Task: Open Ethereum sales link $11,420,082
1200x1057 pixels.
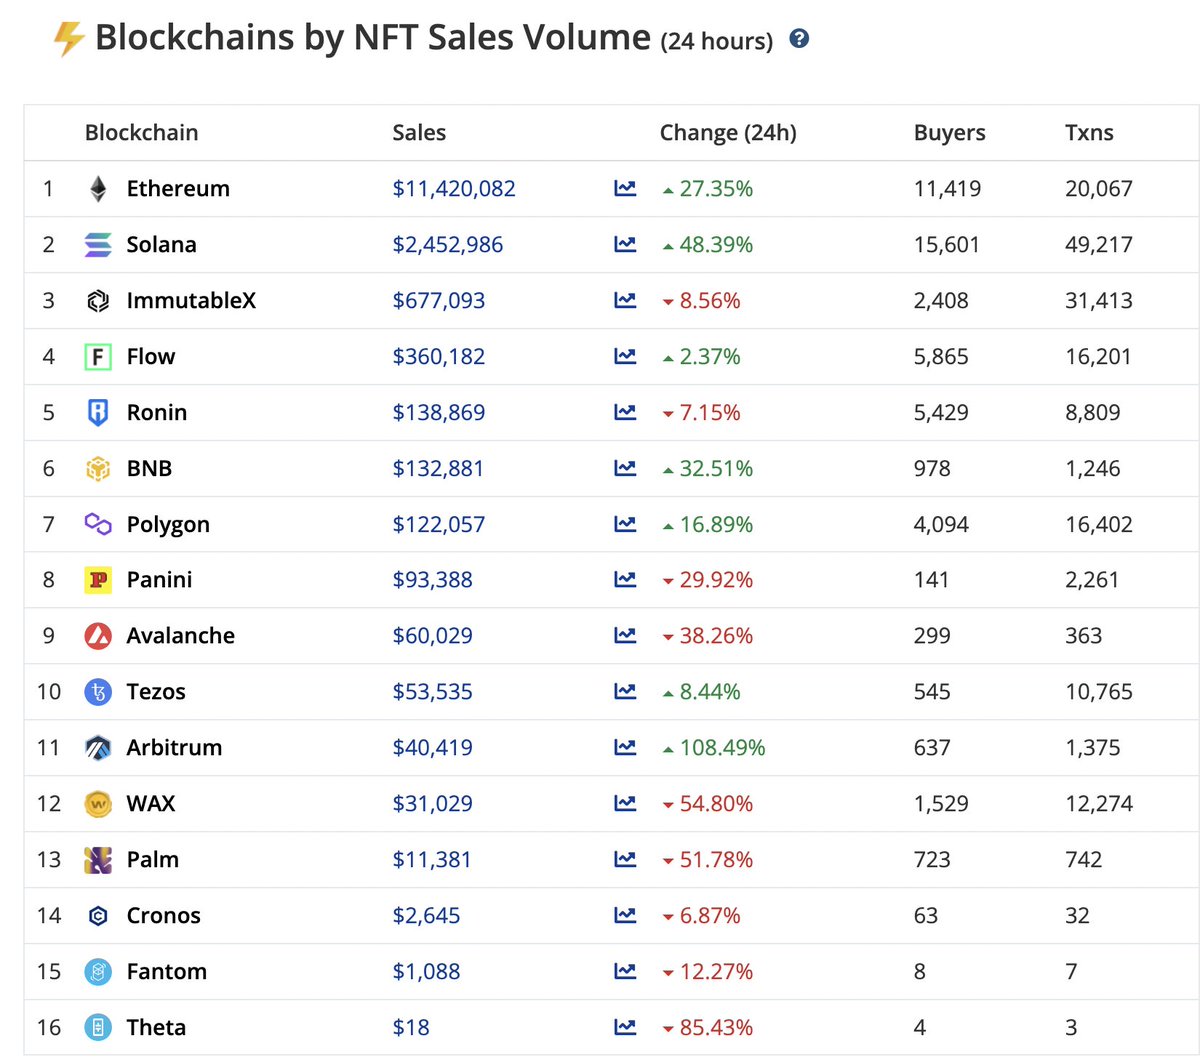Action: pos(454,189)
